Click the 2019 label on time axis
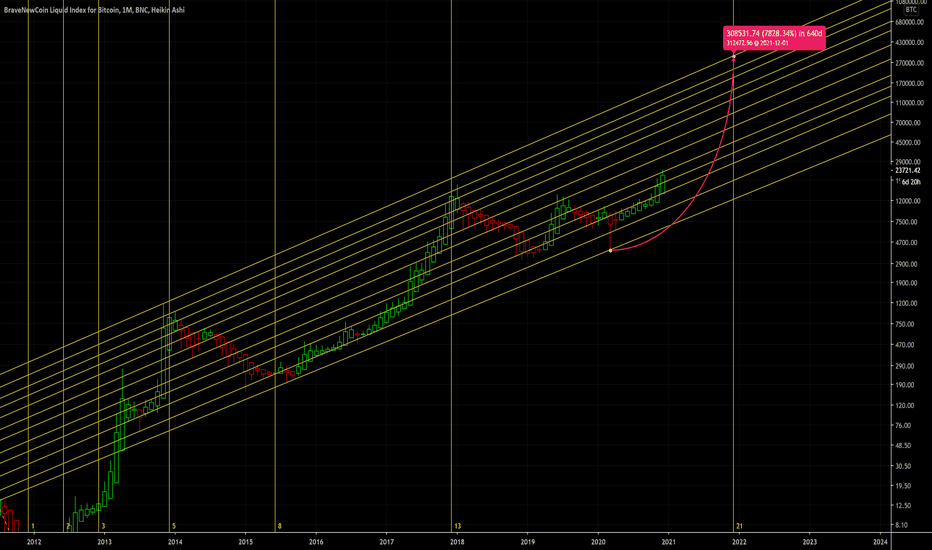932x550 pixels. (x=527, y=542)
